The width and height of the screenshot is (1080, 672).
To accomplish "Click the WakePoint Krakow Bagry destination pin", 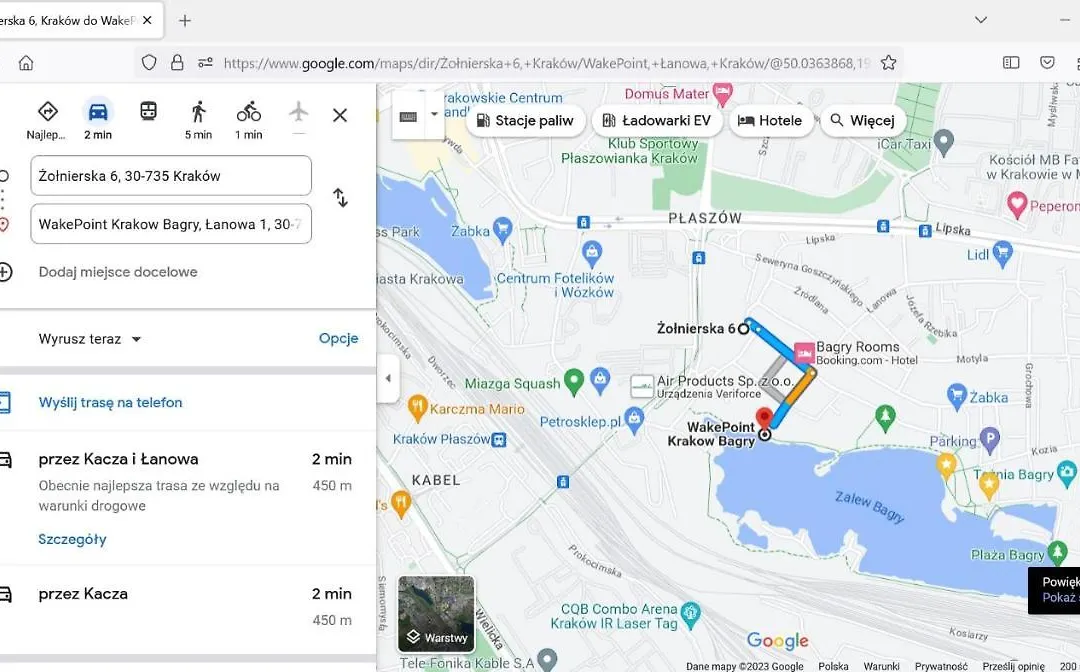I will tap(764, 418).
